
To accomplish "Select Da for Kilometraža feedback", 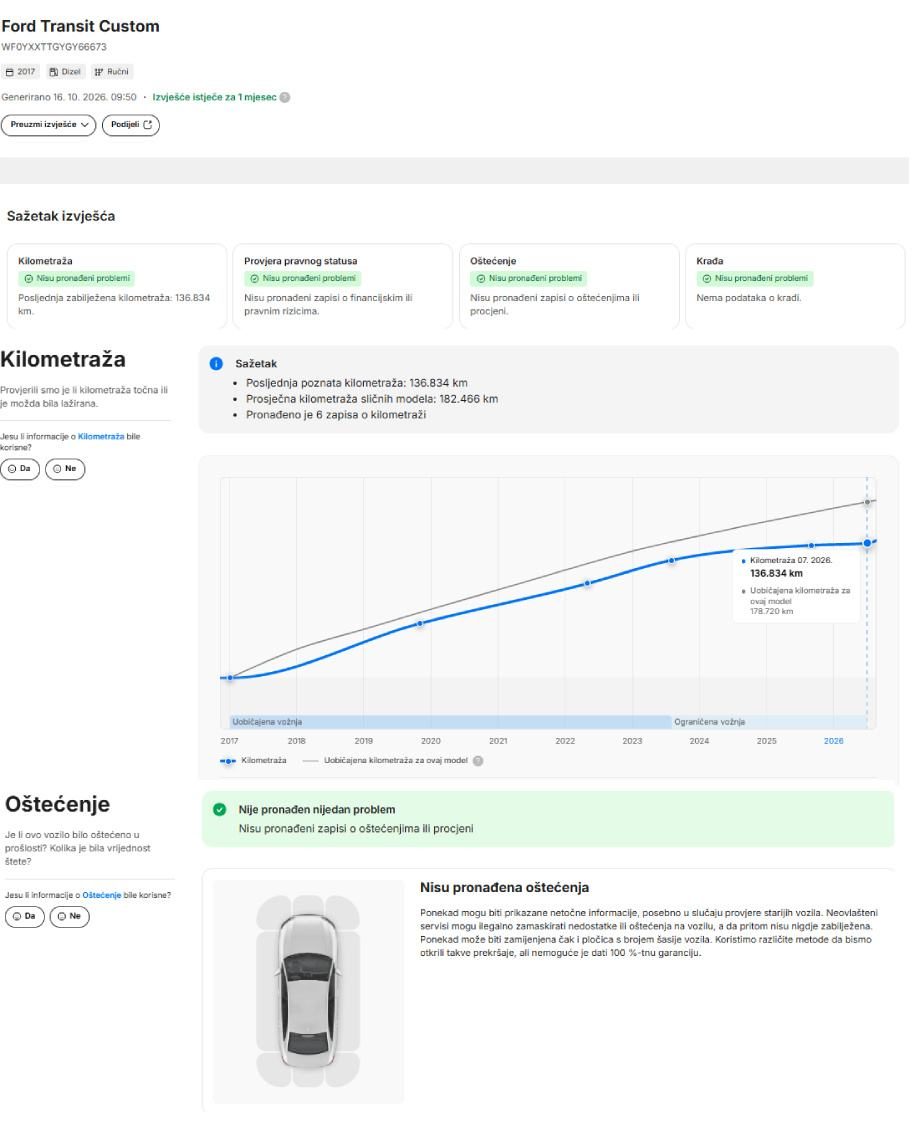I will 20,469.
